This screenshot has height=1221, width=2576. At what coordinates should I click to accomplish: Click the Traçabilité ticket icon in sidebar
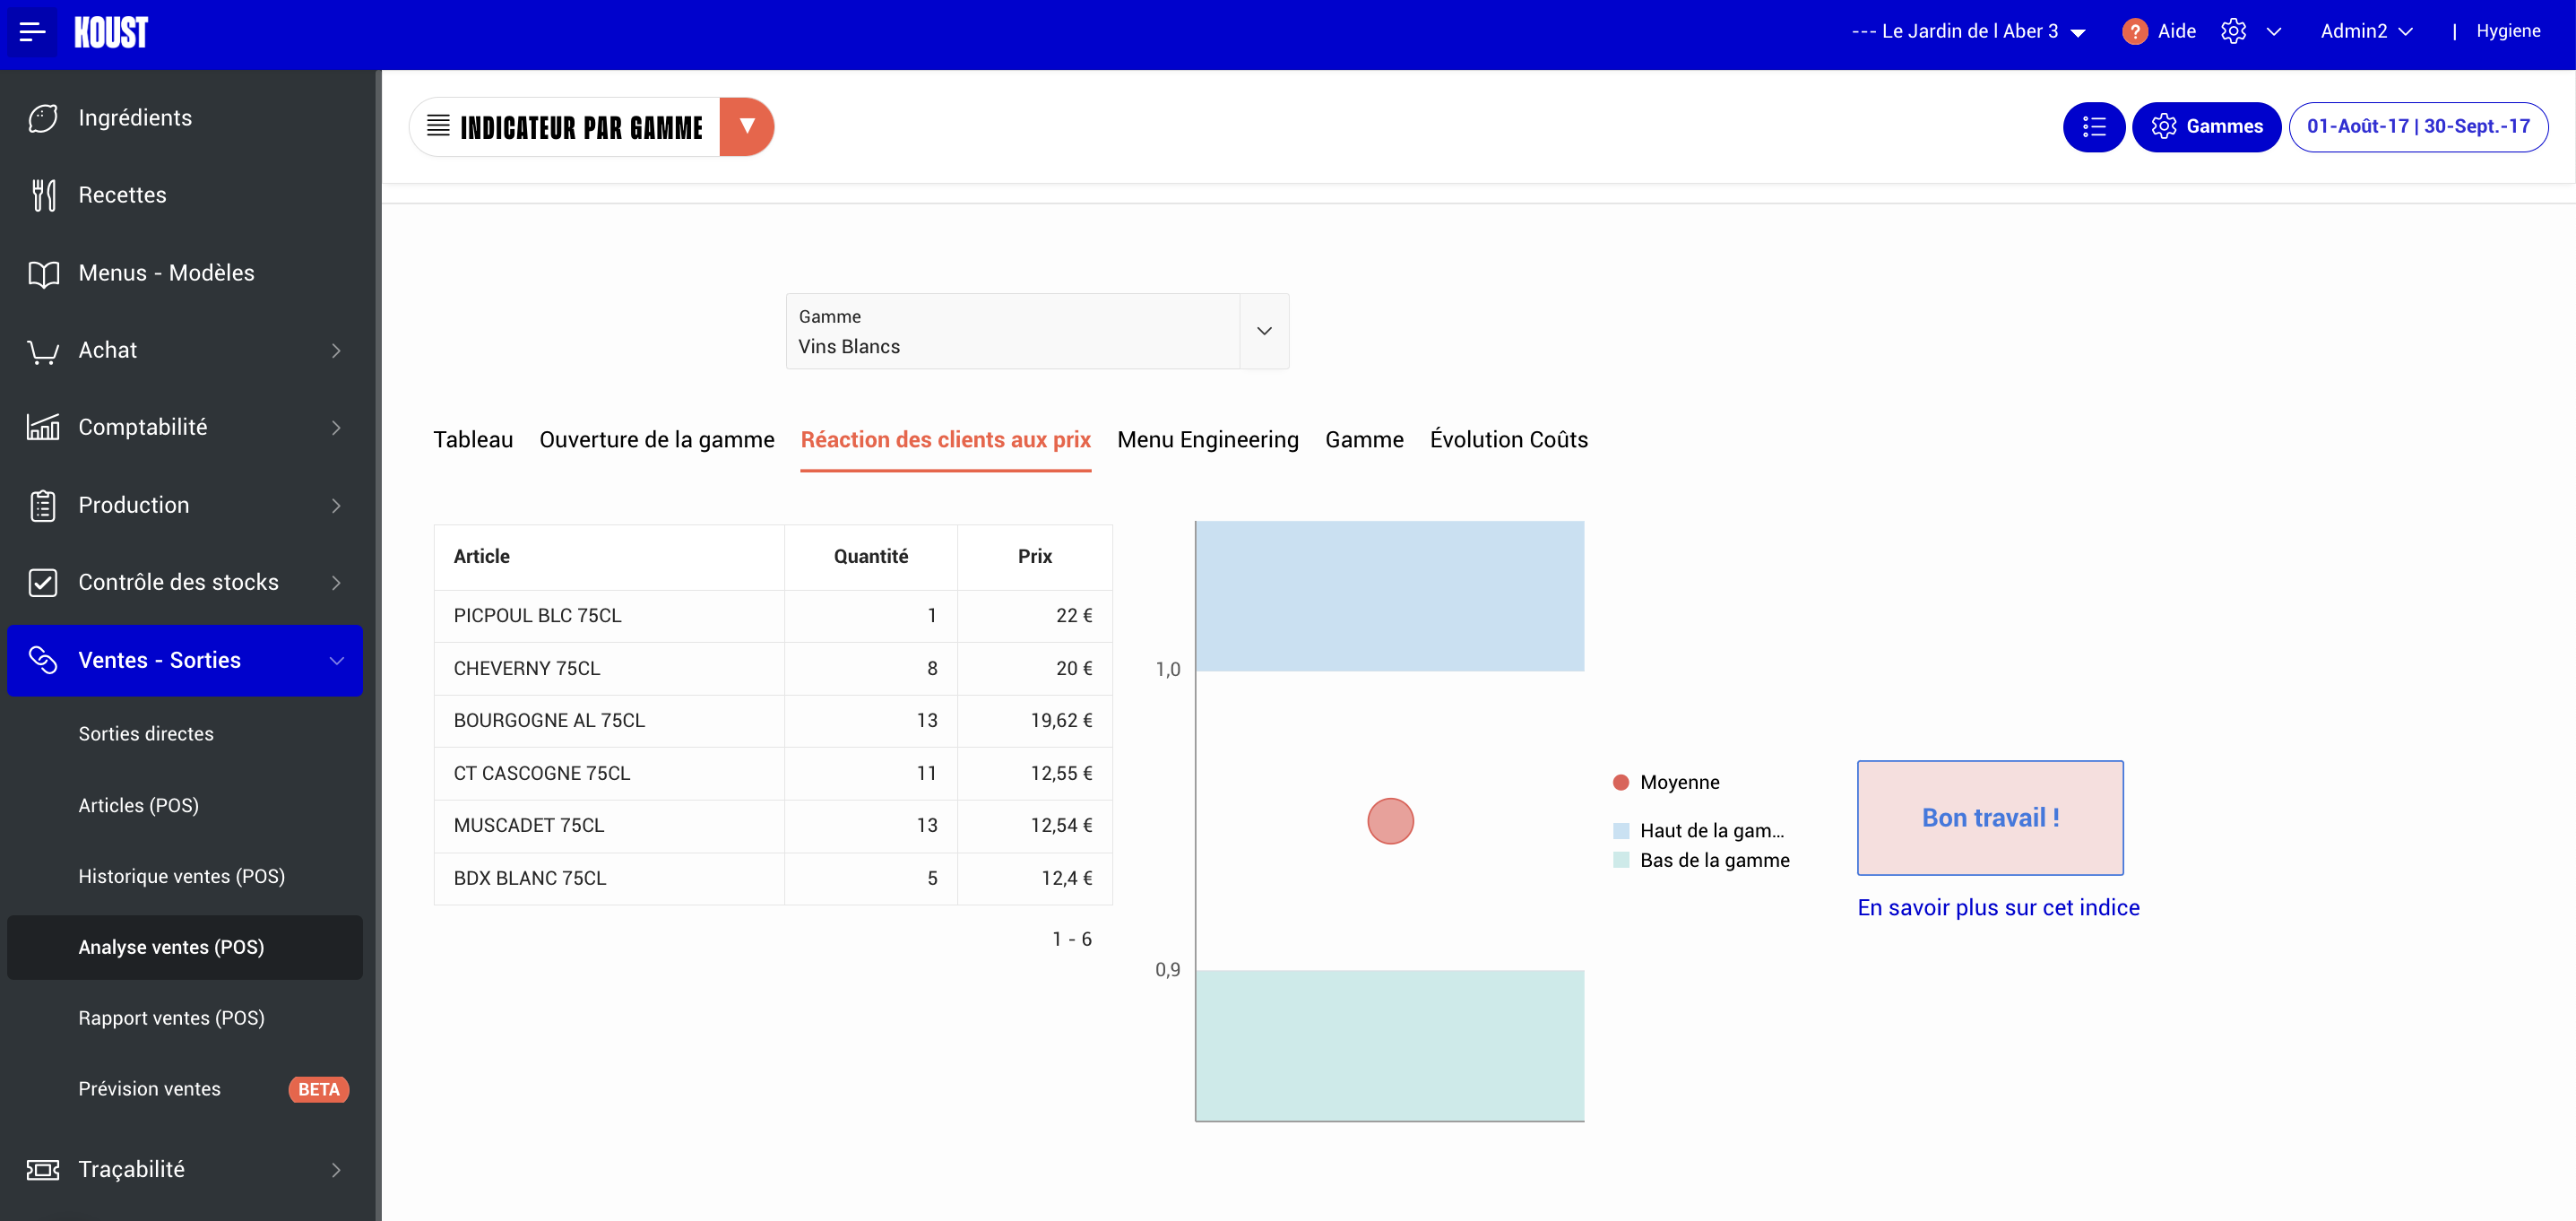(43, 1169)
